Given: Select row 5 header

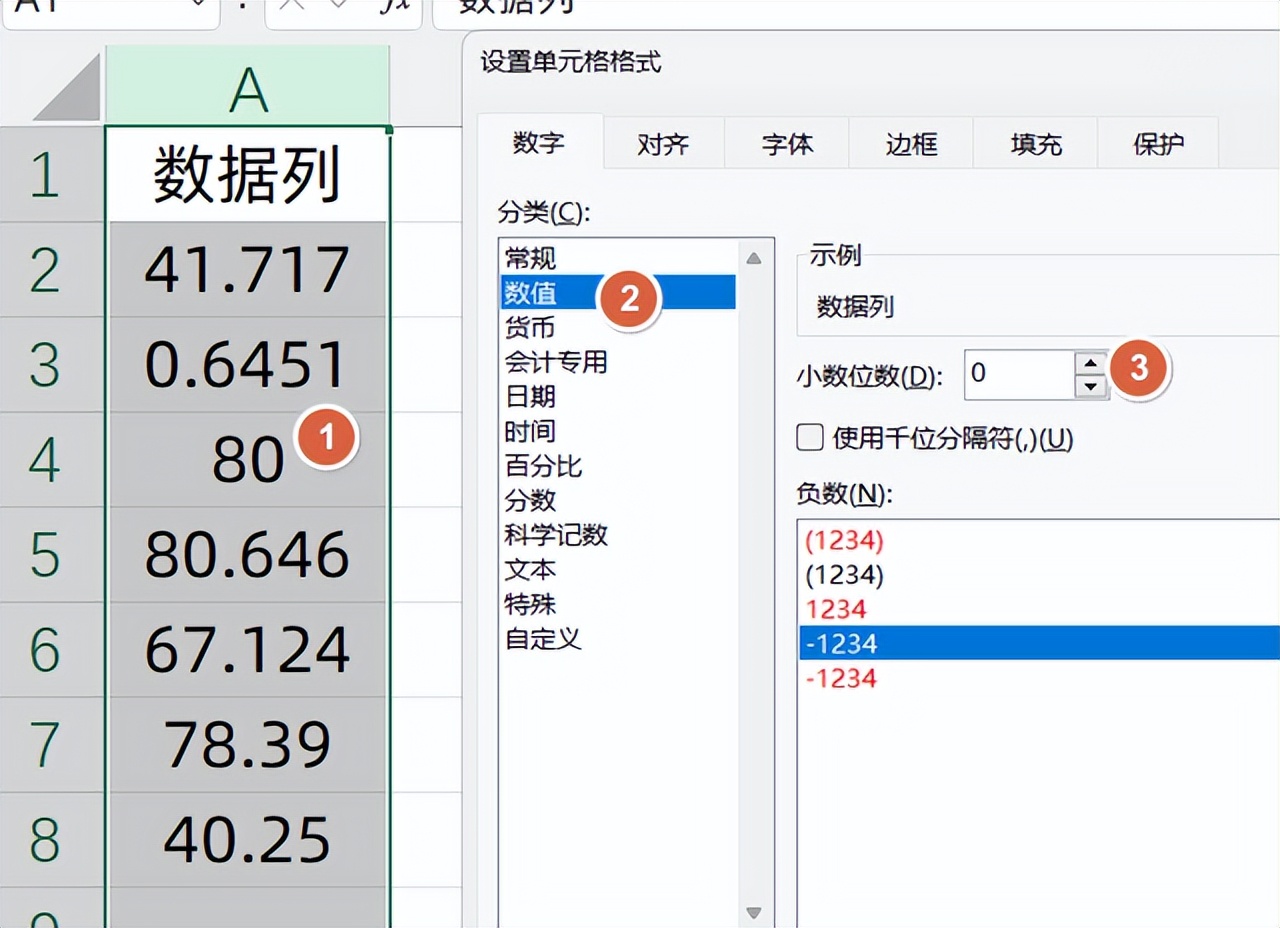Looking at the screenshot, I should click(x=52, y=555).
